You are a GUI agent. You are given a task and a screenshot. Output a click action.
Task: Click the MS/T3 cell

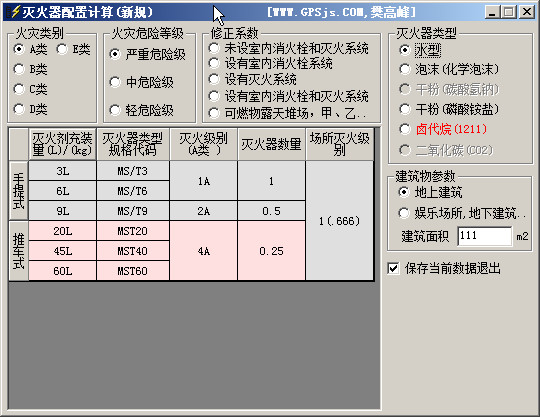pyautogui.click(x=133, y=171)
